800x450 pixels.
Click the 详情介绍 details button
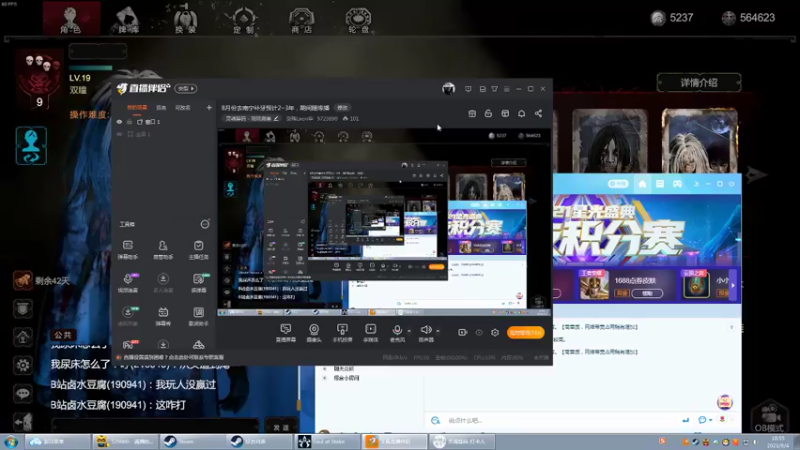[x=699, y=83]
